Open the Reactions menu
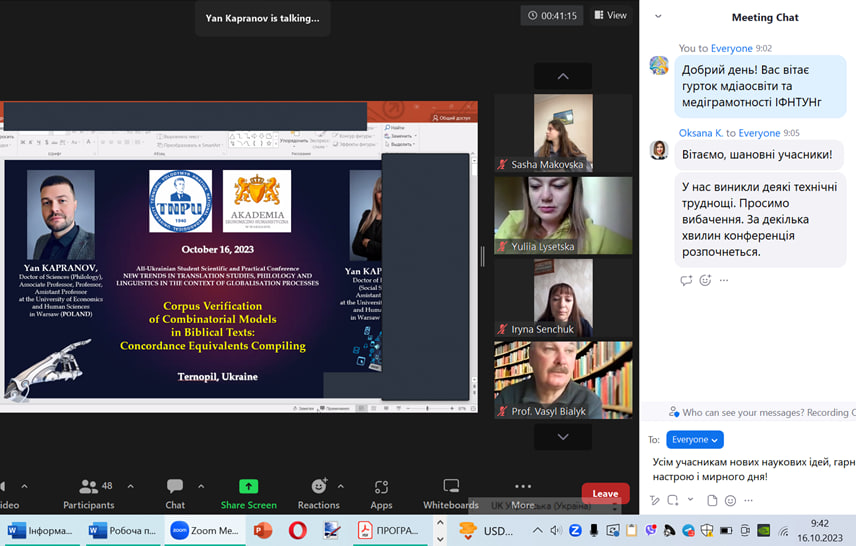 point(318,494)
